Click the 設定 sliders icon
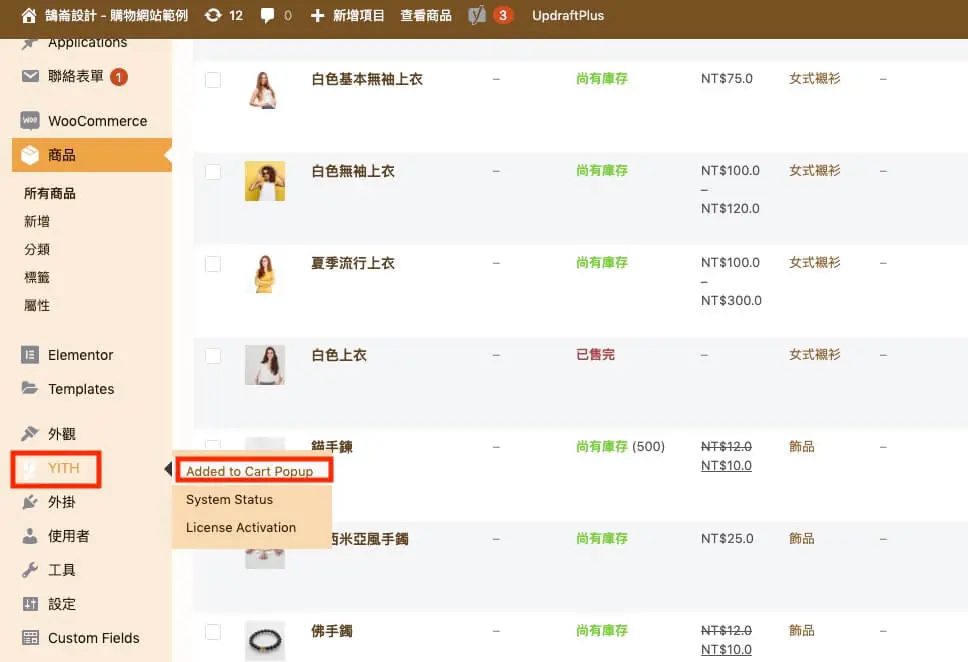This screenshot has width=968, height=662. pyautogui.click(x=30, y=604)
